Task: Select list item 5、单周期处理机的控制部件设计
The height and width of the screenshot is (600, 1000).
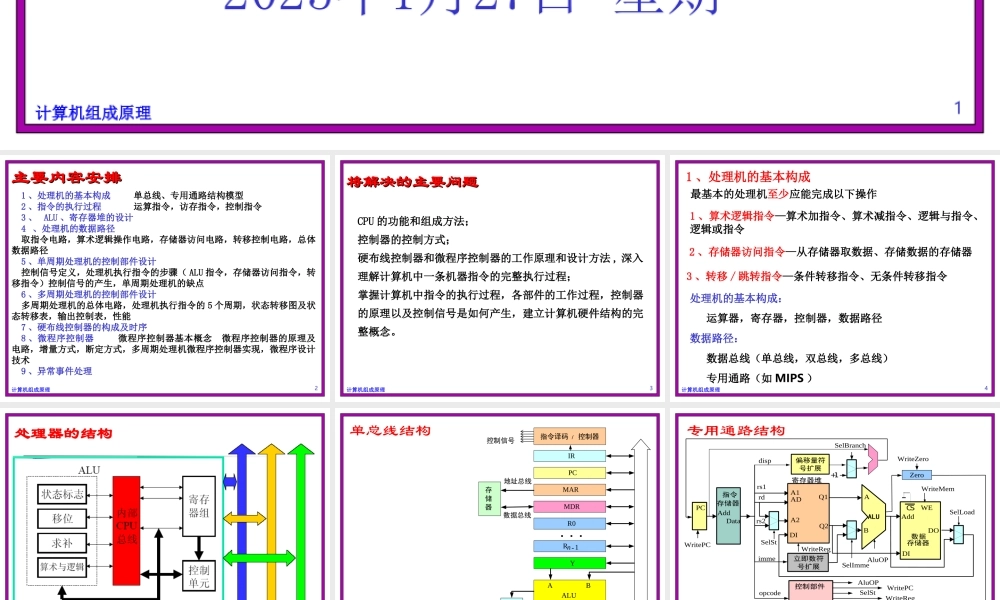Action: 88,261
